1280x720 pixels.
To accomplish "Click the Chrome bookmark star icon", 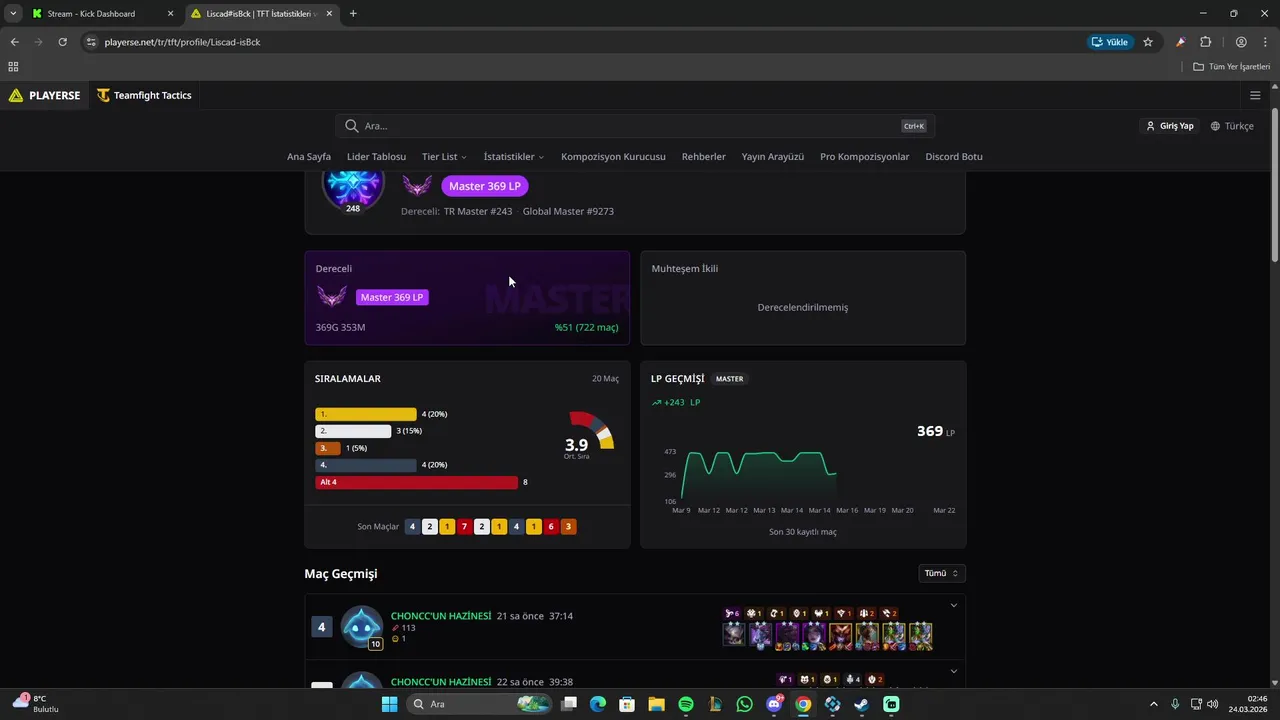I will point(1148,42).
